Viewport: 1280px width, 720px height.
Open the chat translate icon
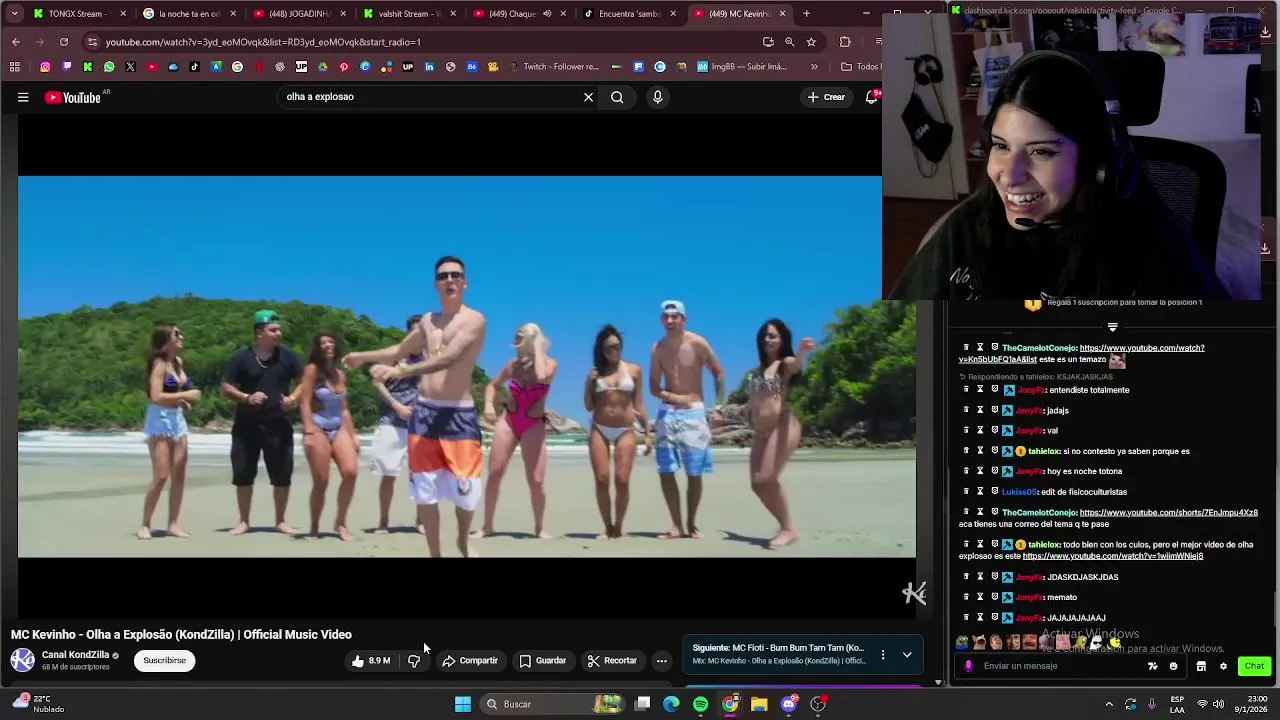1153,666
